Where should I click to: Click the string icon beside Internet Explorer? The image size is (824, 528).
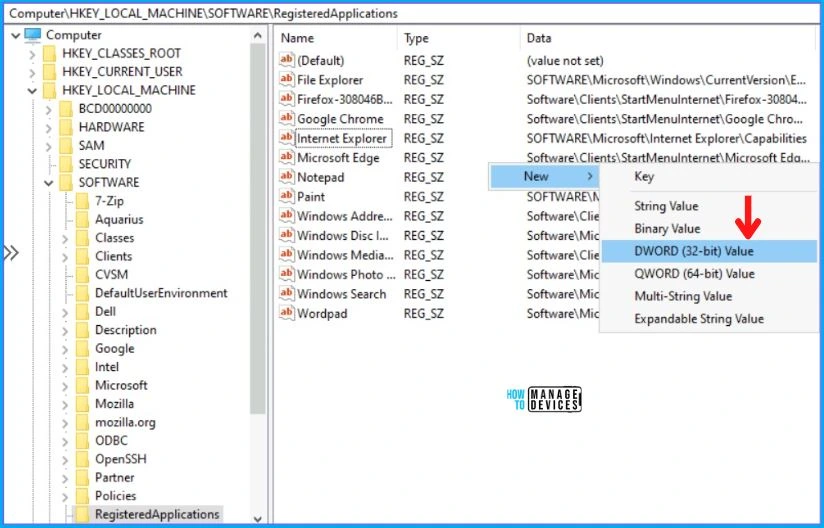(286, 138)
